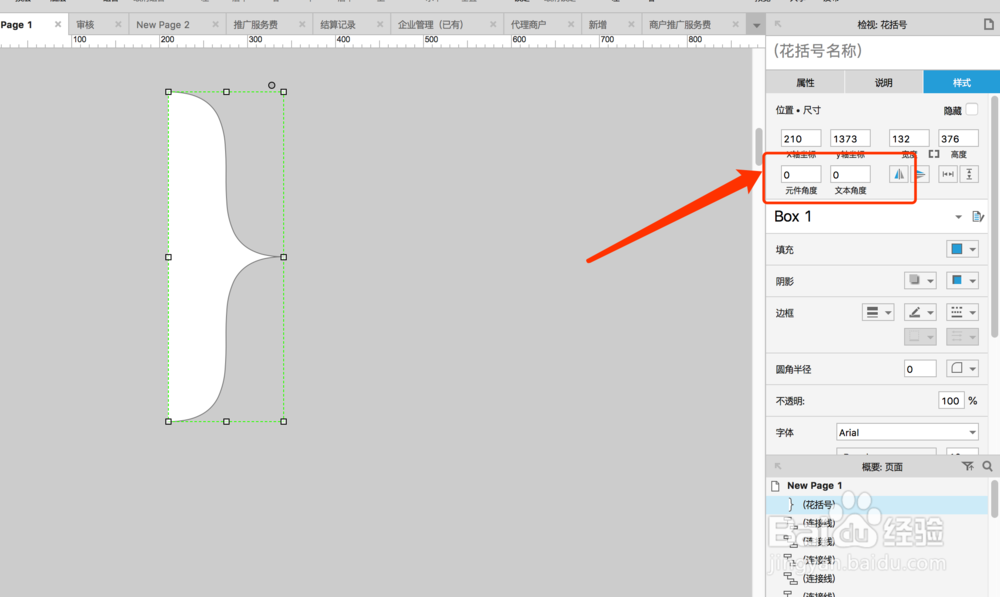
Task: Click the New Page 1 page icon
Action: (776, 486)
